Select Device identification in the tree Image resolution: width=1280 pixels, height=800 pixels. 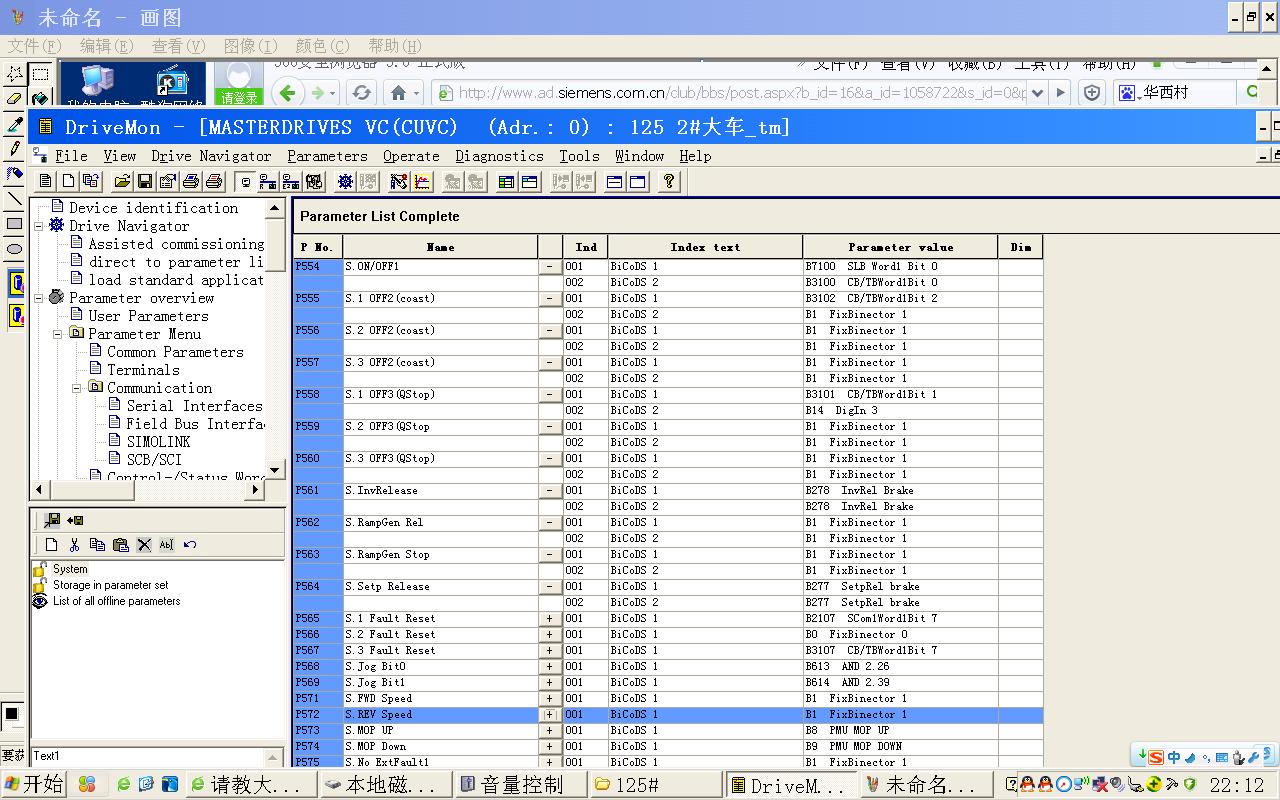[153, 208]
